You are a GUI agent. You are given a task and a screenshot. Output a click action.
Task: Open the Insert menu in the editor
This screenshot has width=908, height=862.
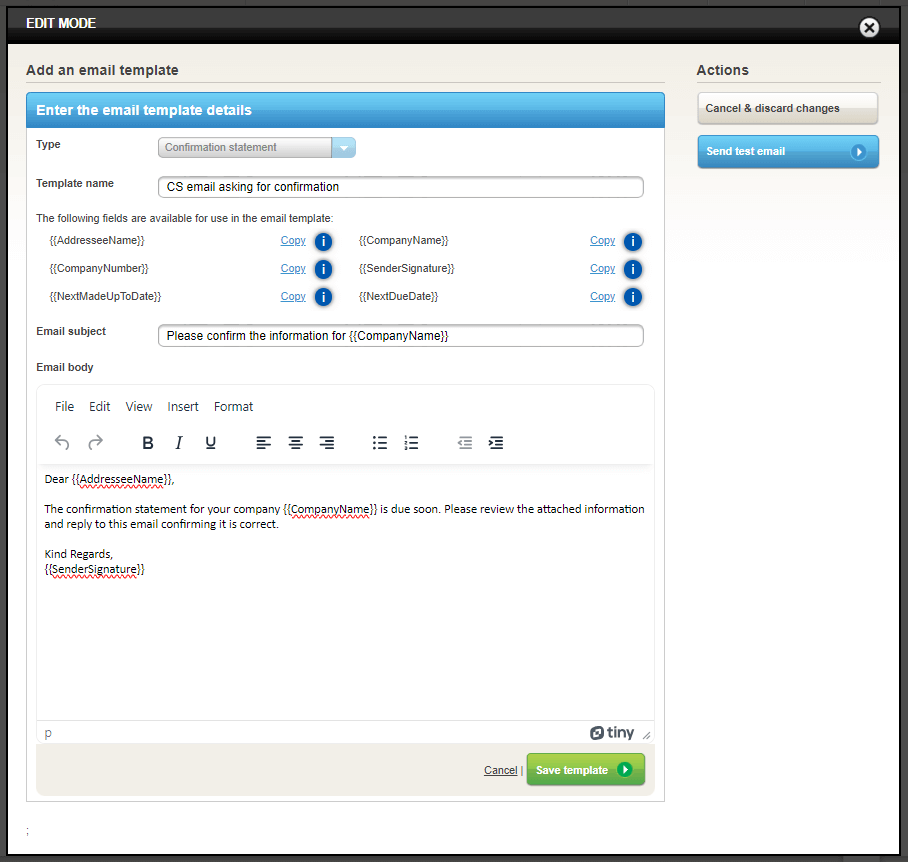click(x=183, y=407)
